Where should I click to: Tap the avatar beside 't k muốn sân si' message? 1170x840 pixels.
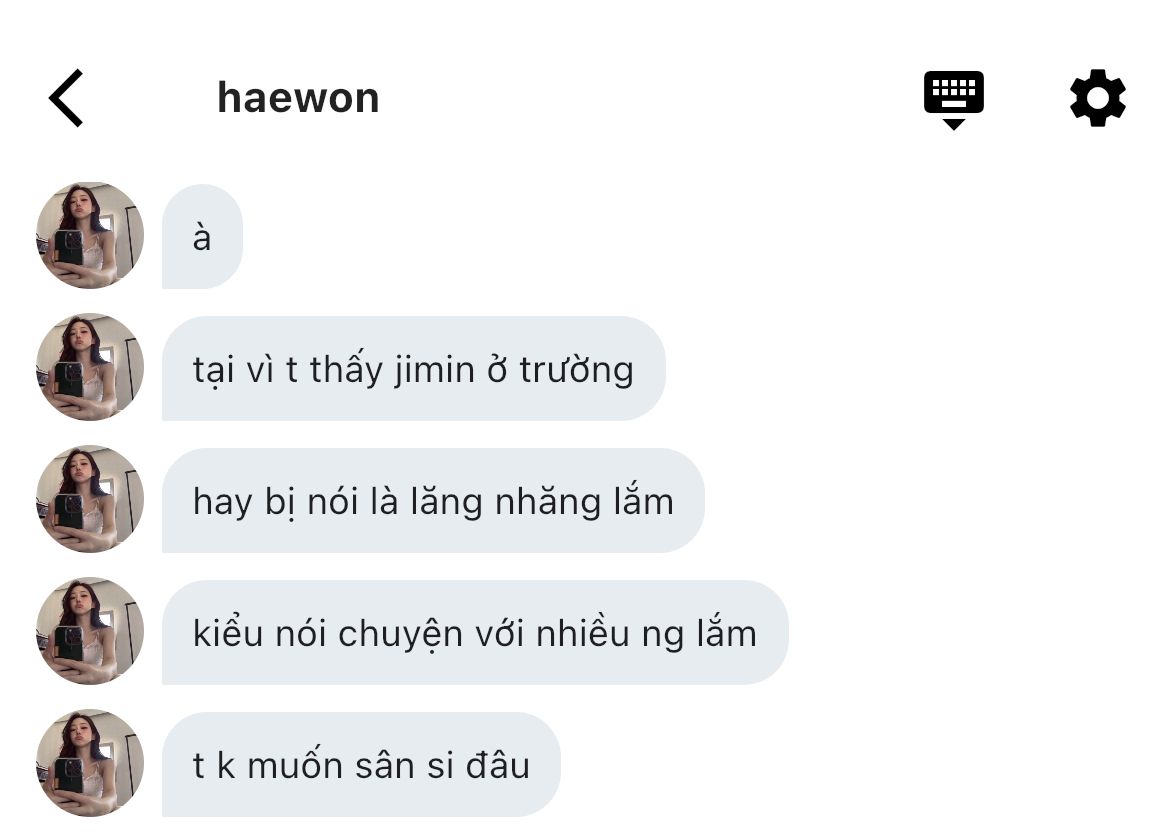90,763
